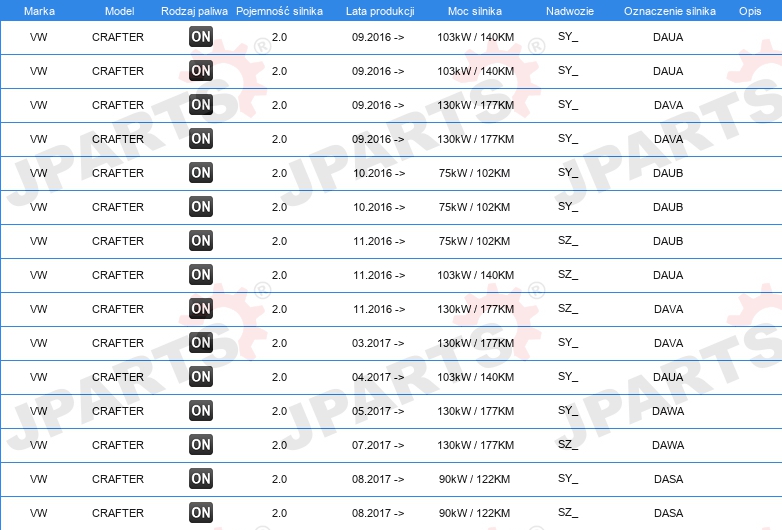
Task: Click VW in the 03.2017 row
Action: pos(38,343)
